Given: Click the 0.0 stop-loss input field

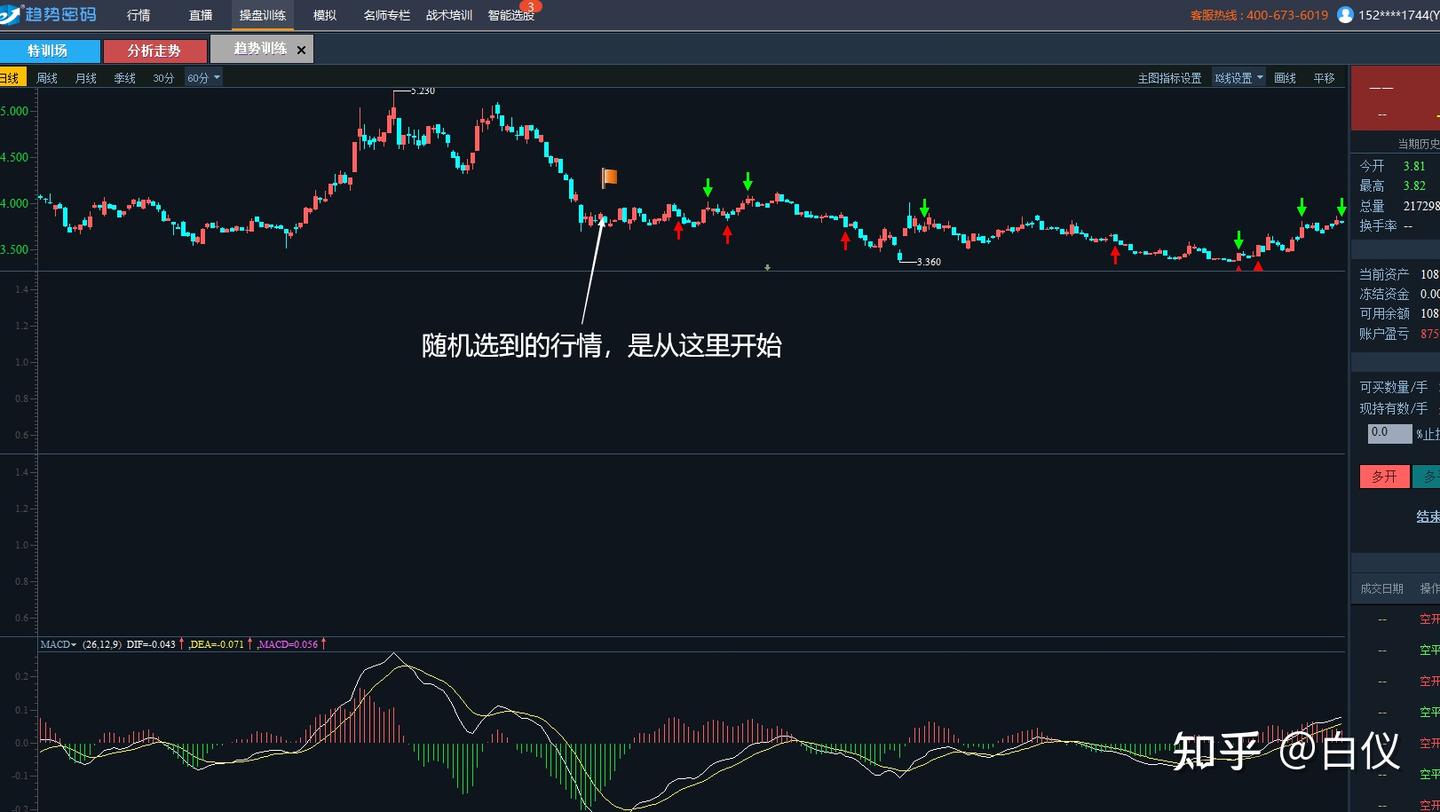Looking at the screenshot, I should pos(1390,433).
